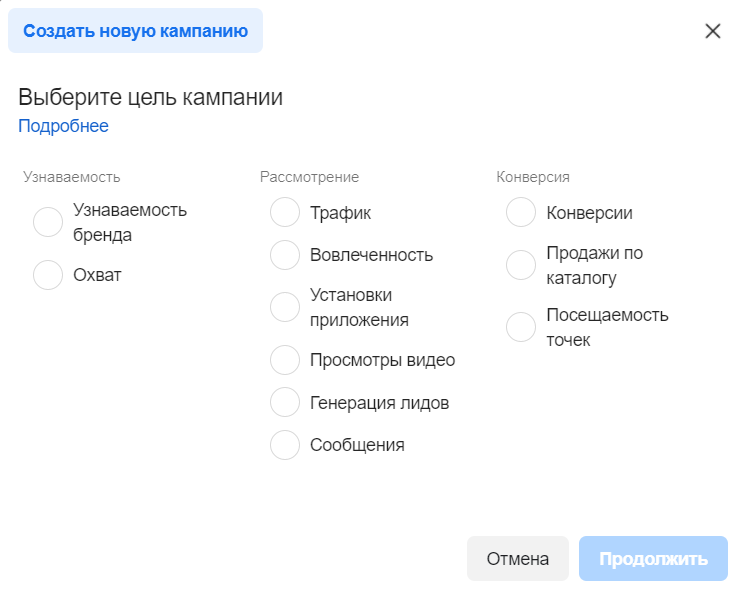The width and height of the screenshot is (739, 590).
Task: Select the 'Сообщения' radio option
Action: click(x=285, y=445)
